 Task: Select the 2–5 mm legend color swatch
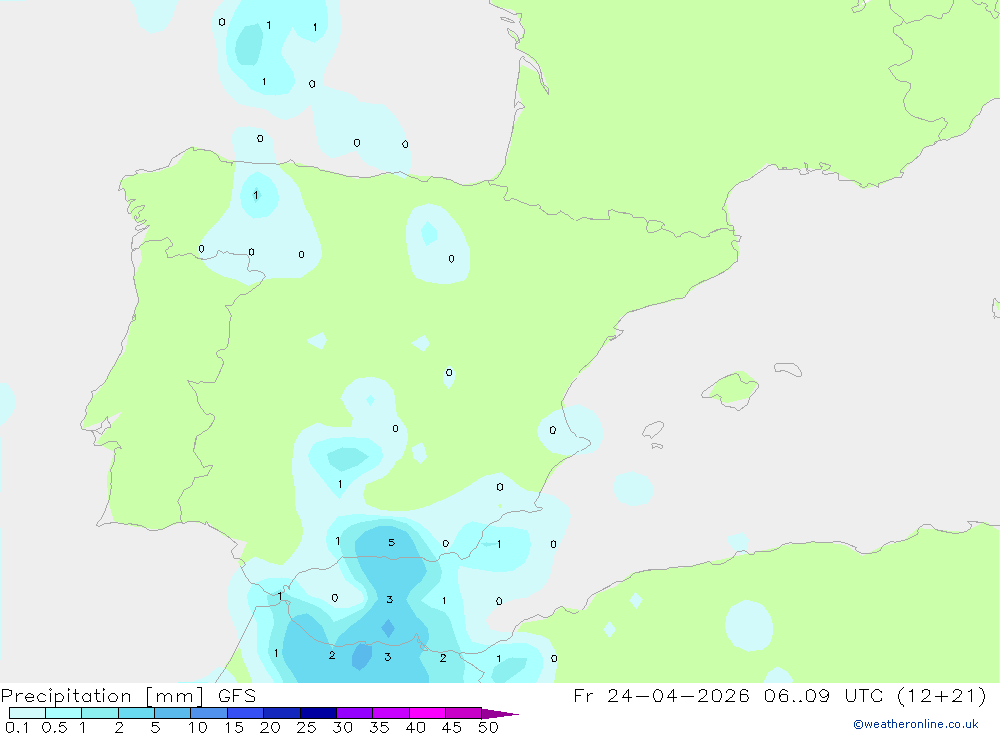coord(136,713)
